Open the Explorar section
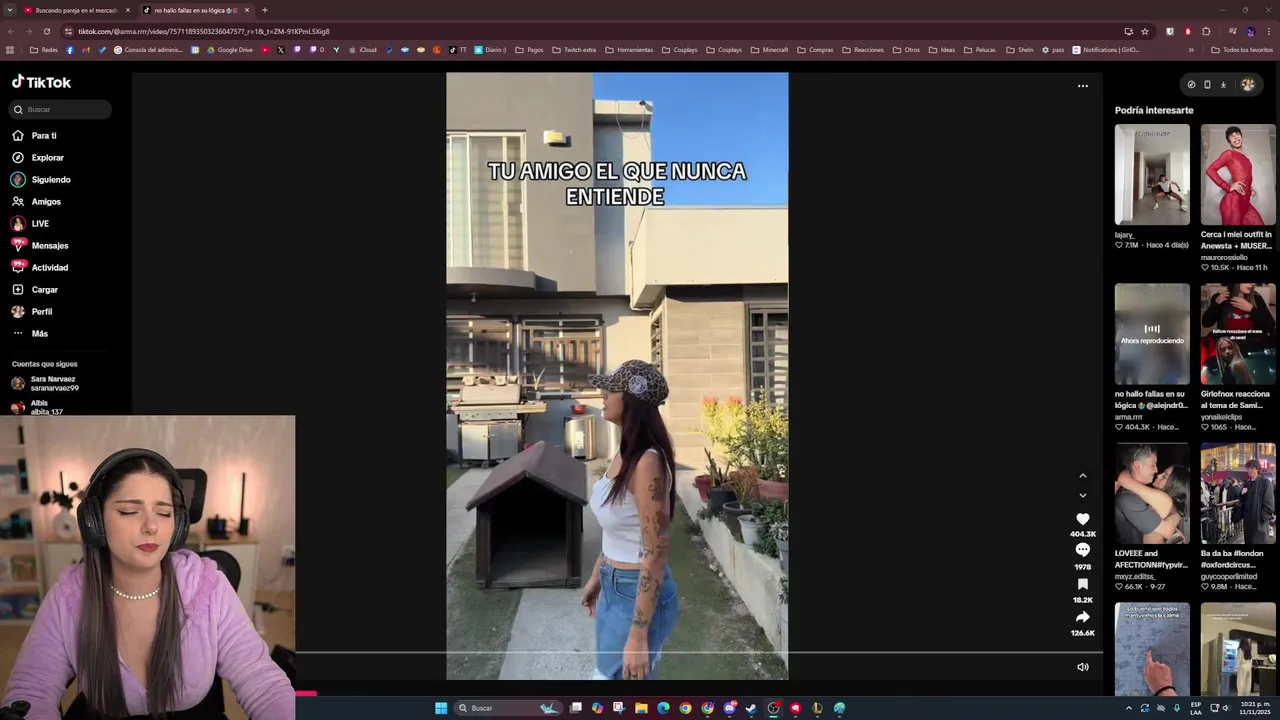 click(x=37, y=157)
